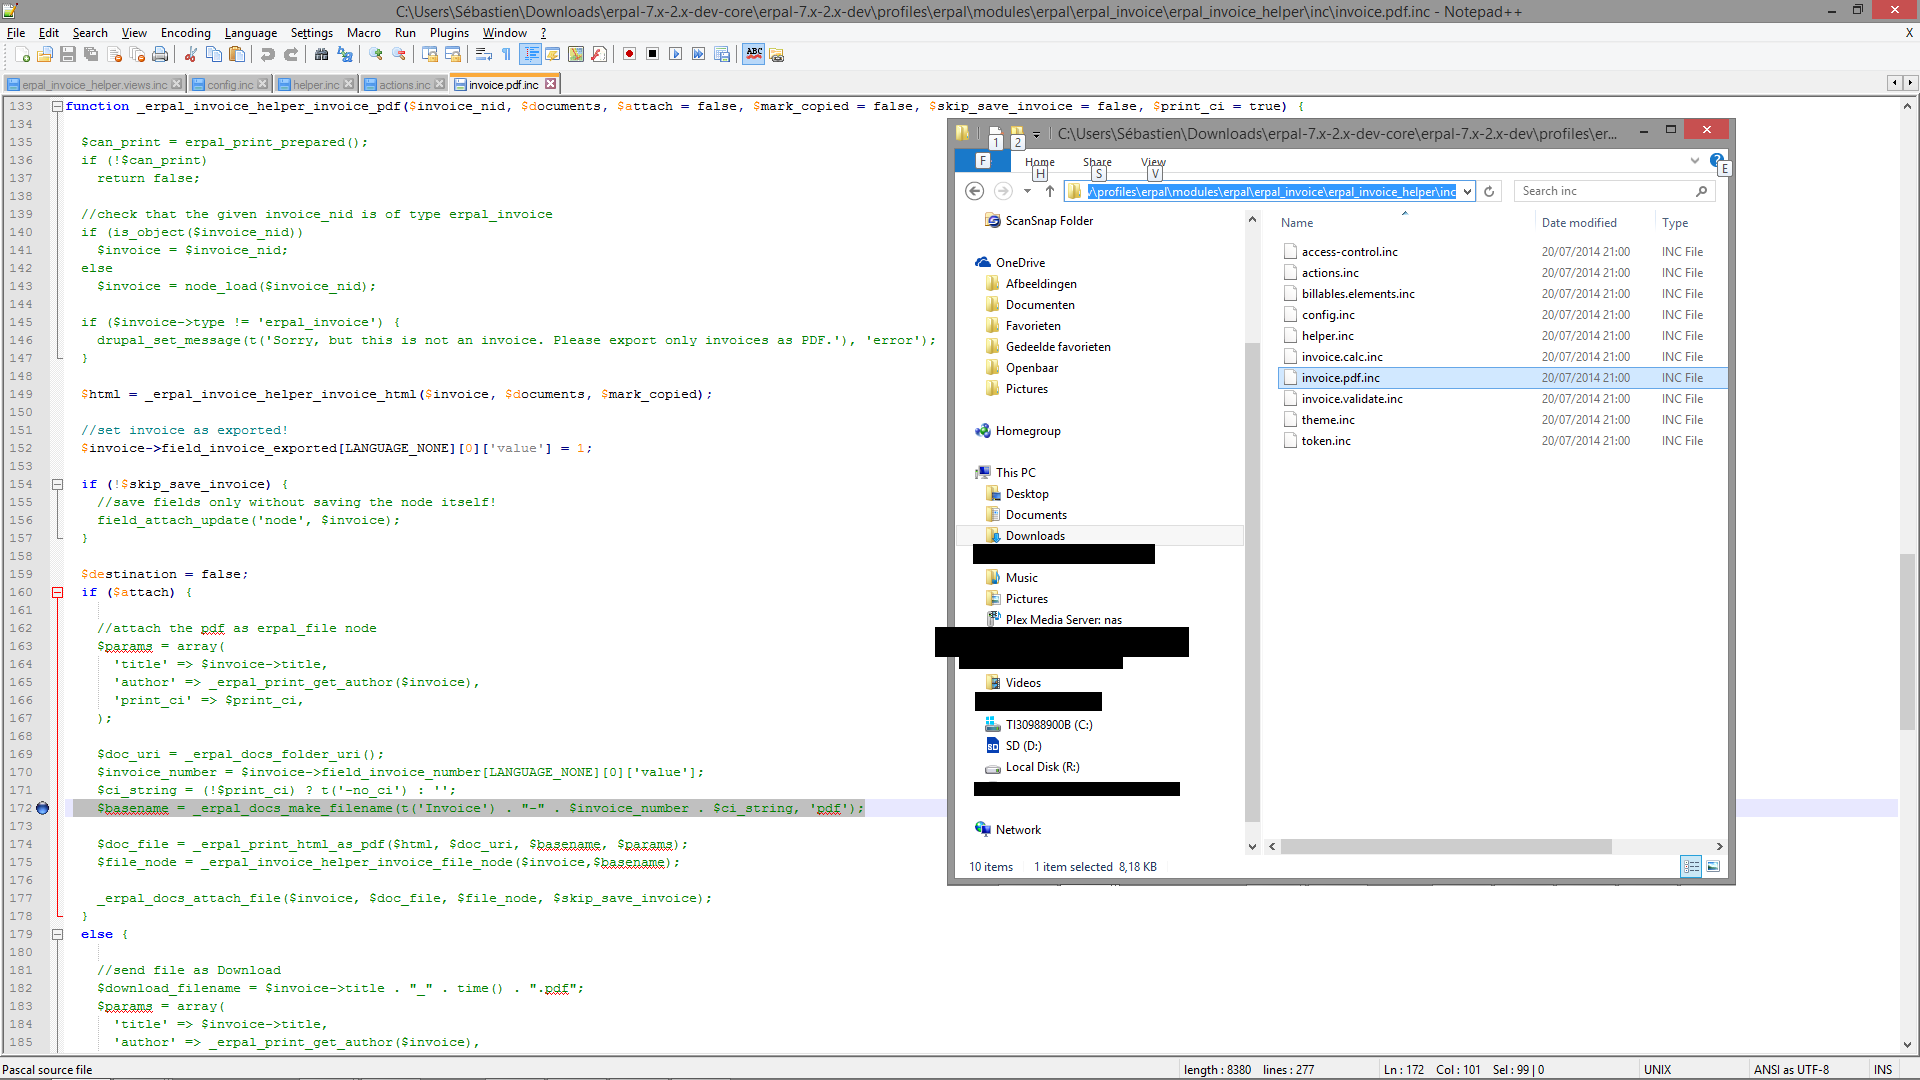This screenshot has width=1920, height=1080.
Task: Start macro recording with the red dot
Action: (x=629, y=54)
